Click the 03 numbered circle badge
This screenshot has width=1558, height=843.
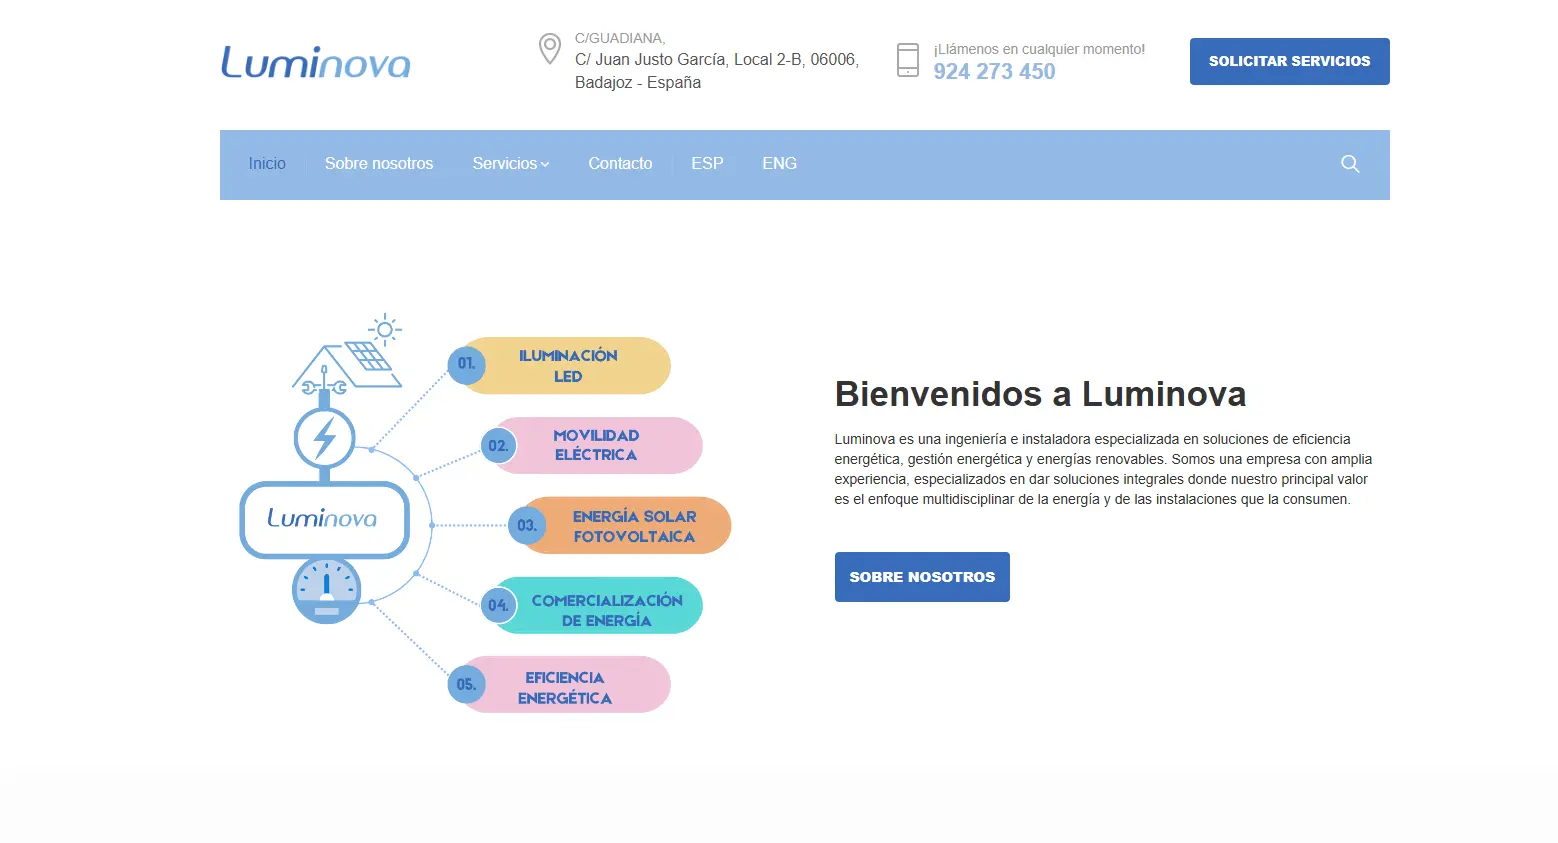[x=526, y=525]
